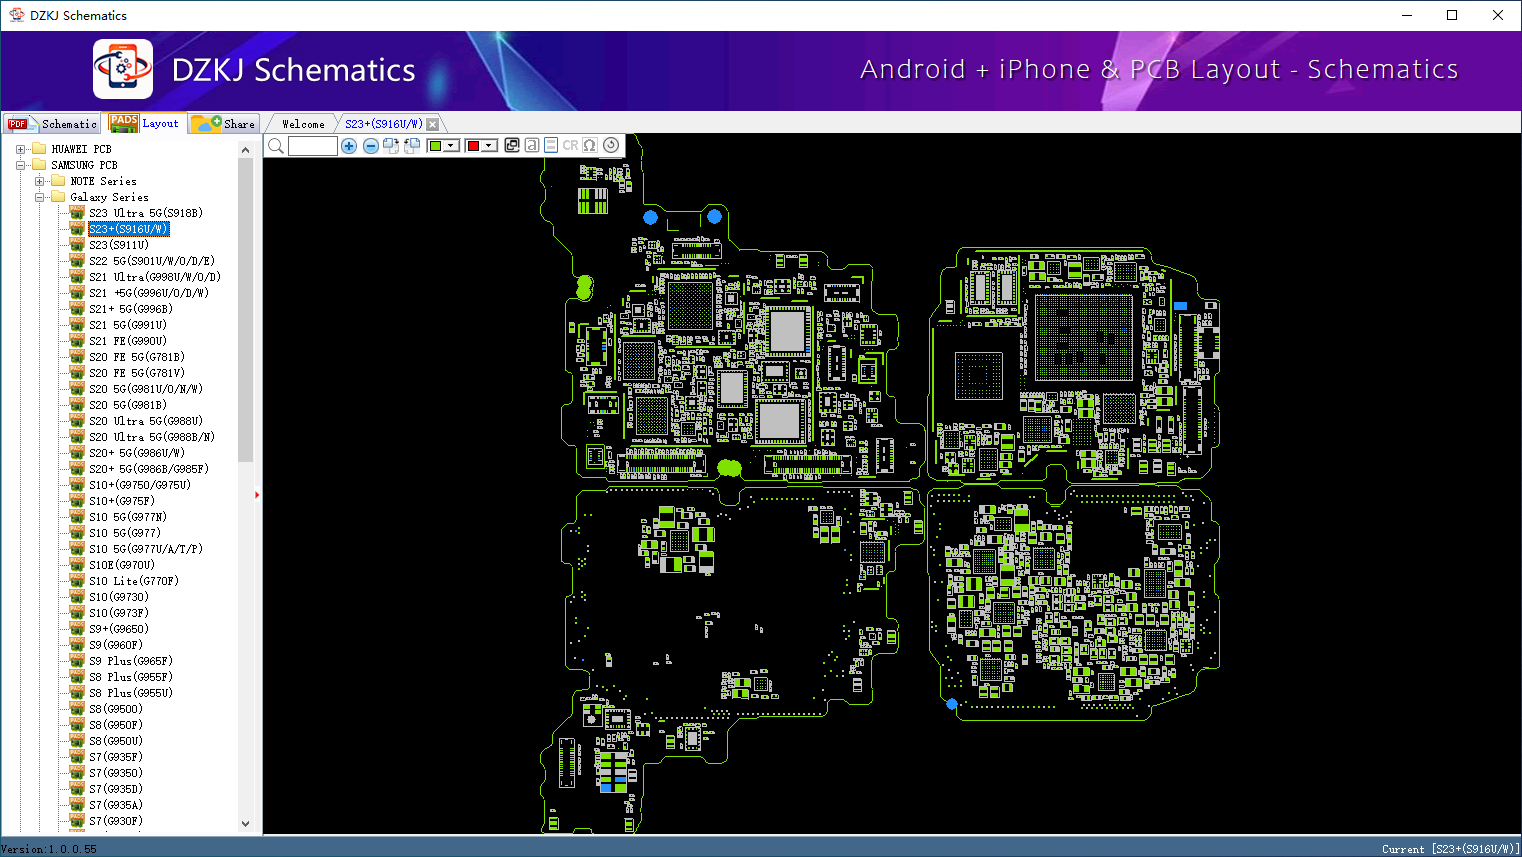Open S10 5G(G977N) layout
The width and height of the screenshot is (1522, 857).
(x=127, y=517)
